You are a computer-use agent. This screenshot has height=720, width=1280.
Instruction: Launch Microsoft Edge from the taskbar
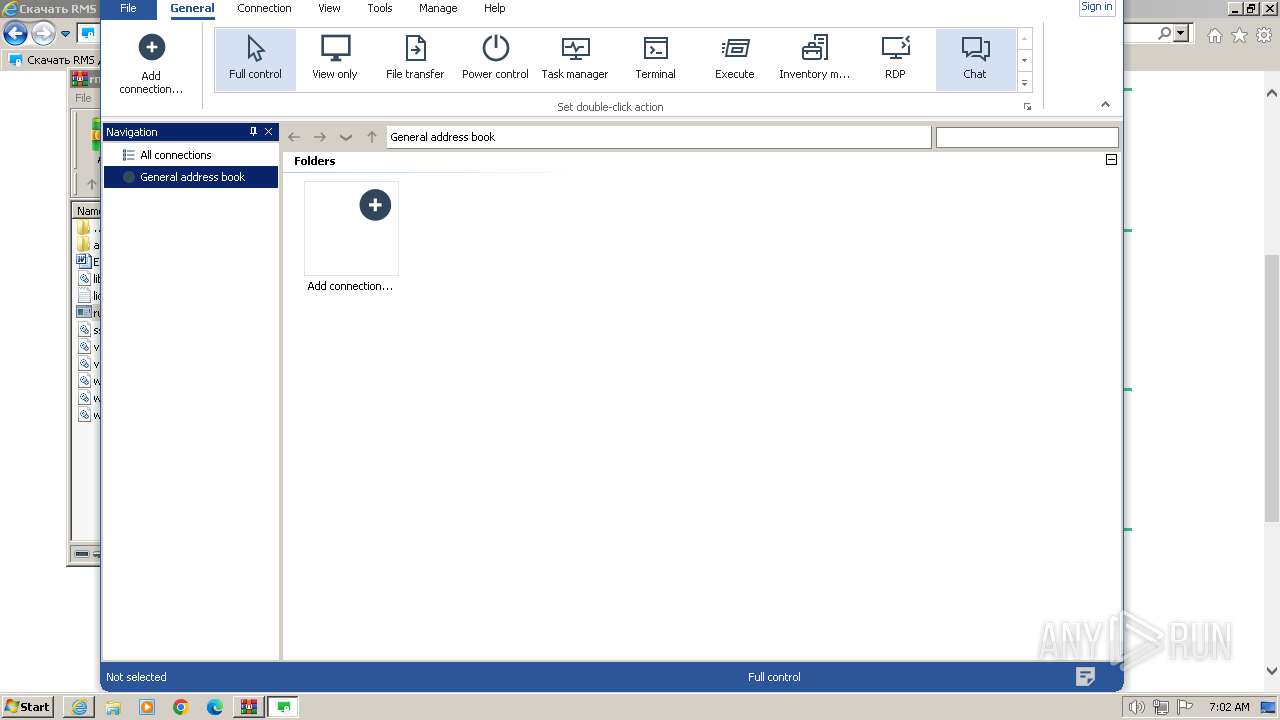click(215, 707)
